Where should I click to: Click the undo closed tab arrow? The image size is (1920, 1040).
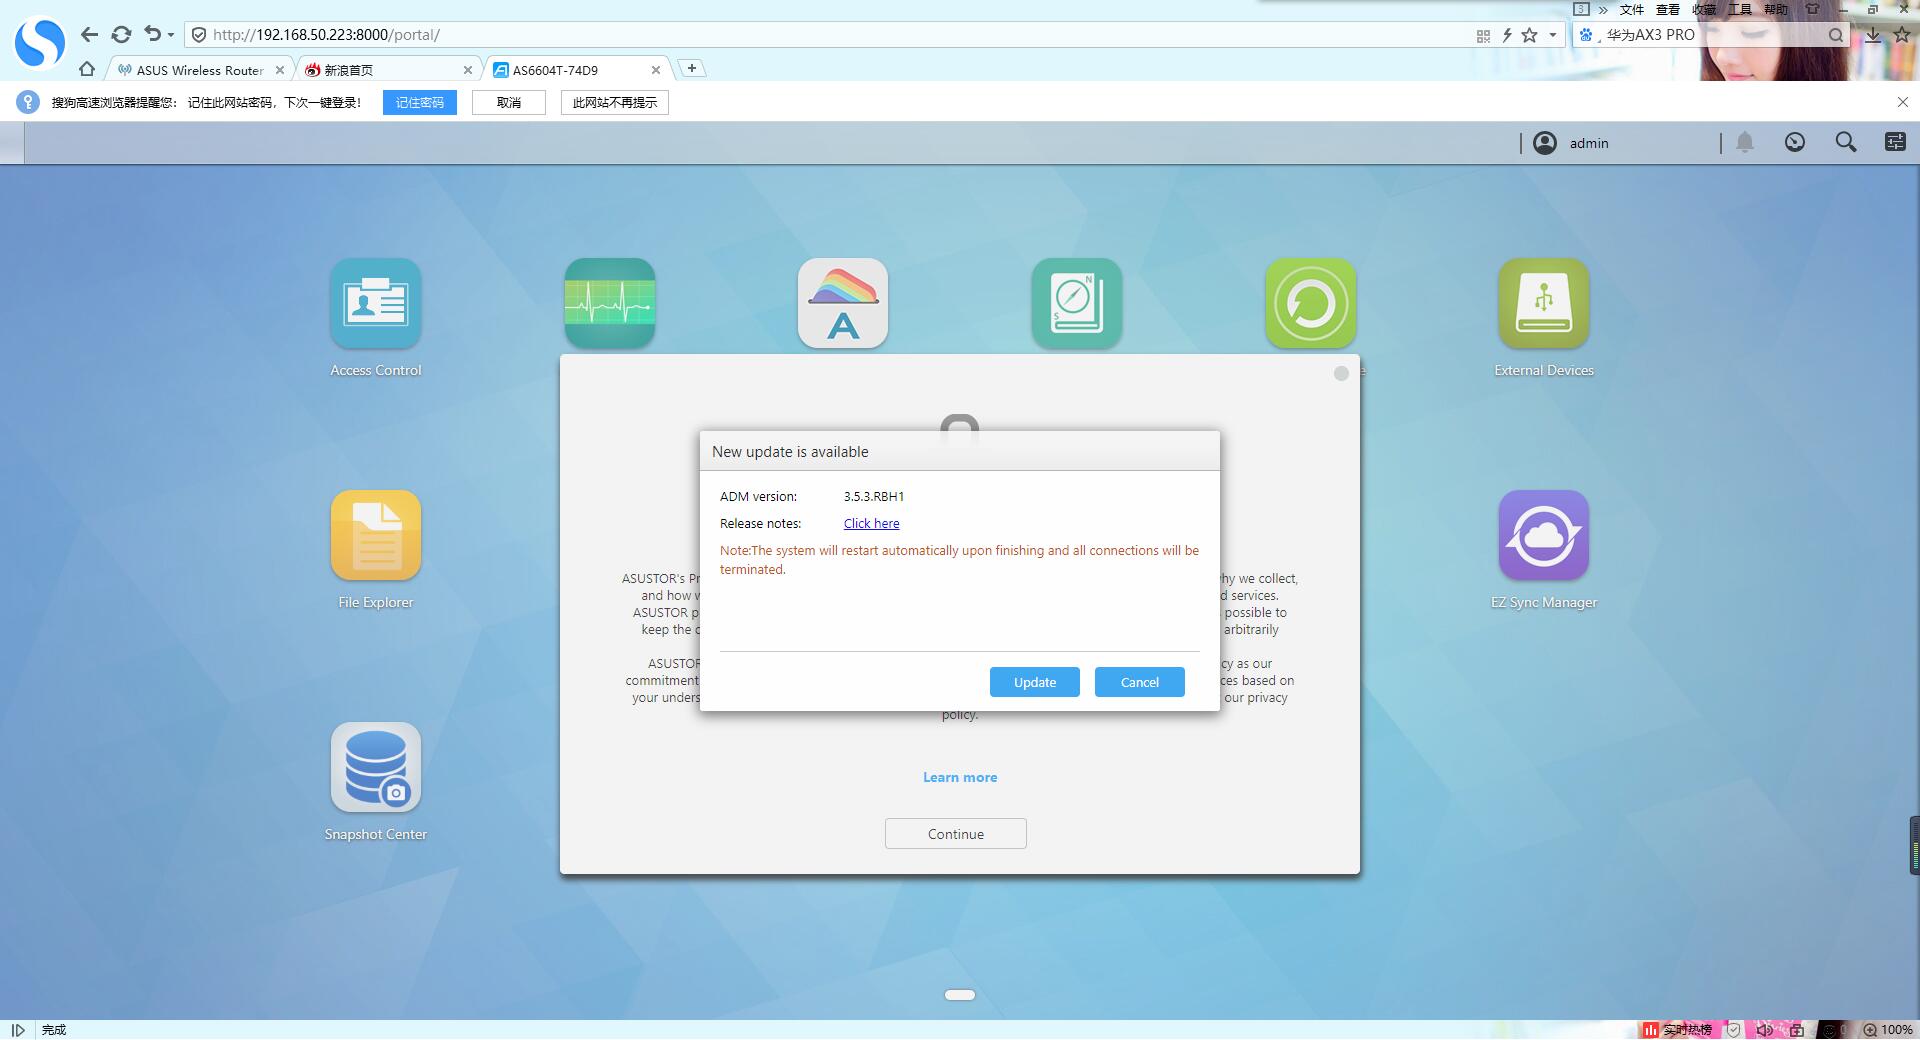(x=152, y=34)
